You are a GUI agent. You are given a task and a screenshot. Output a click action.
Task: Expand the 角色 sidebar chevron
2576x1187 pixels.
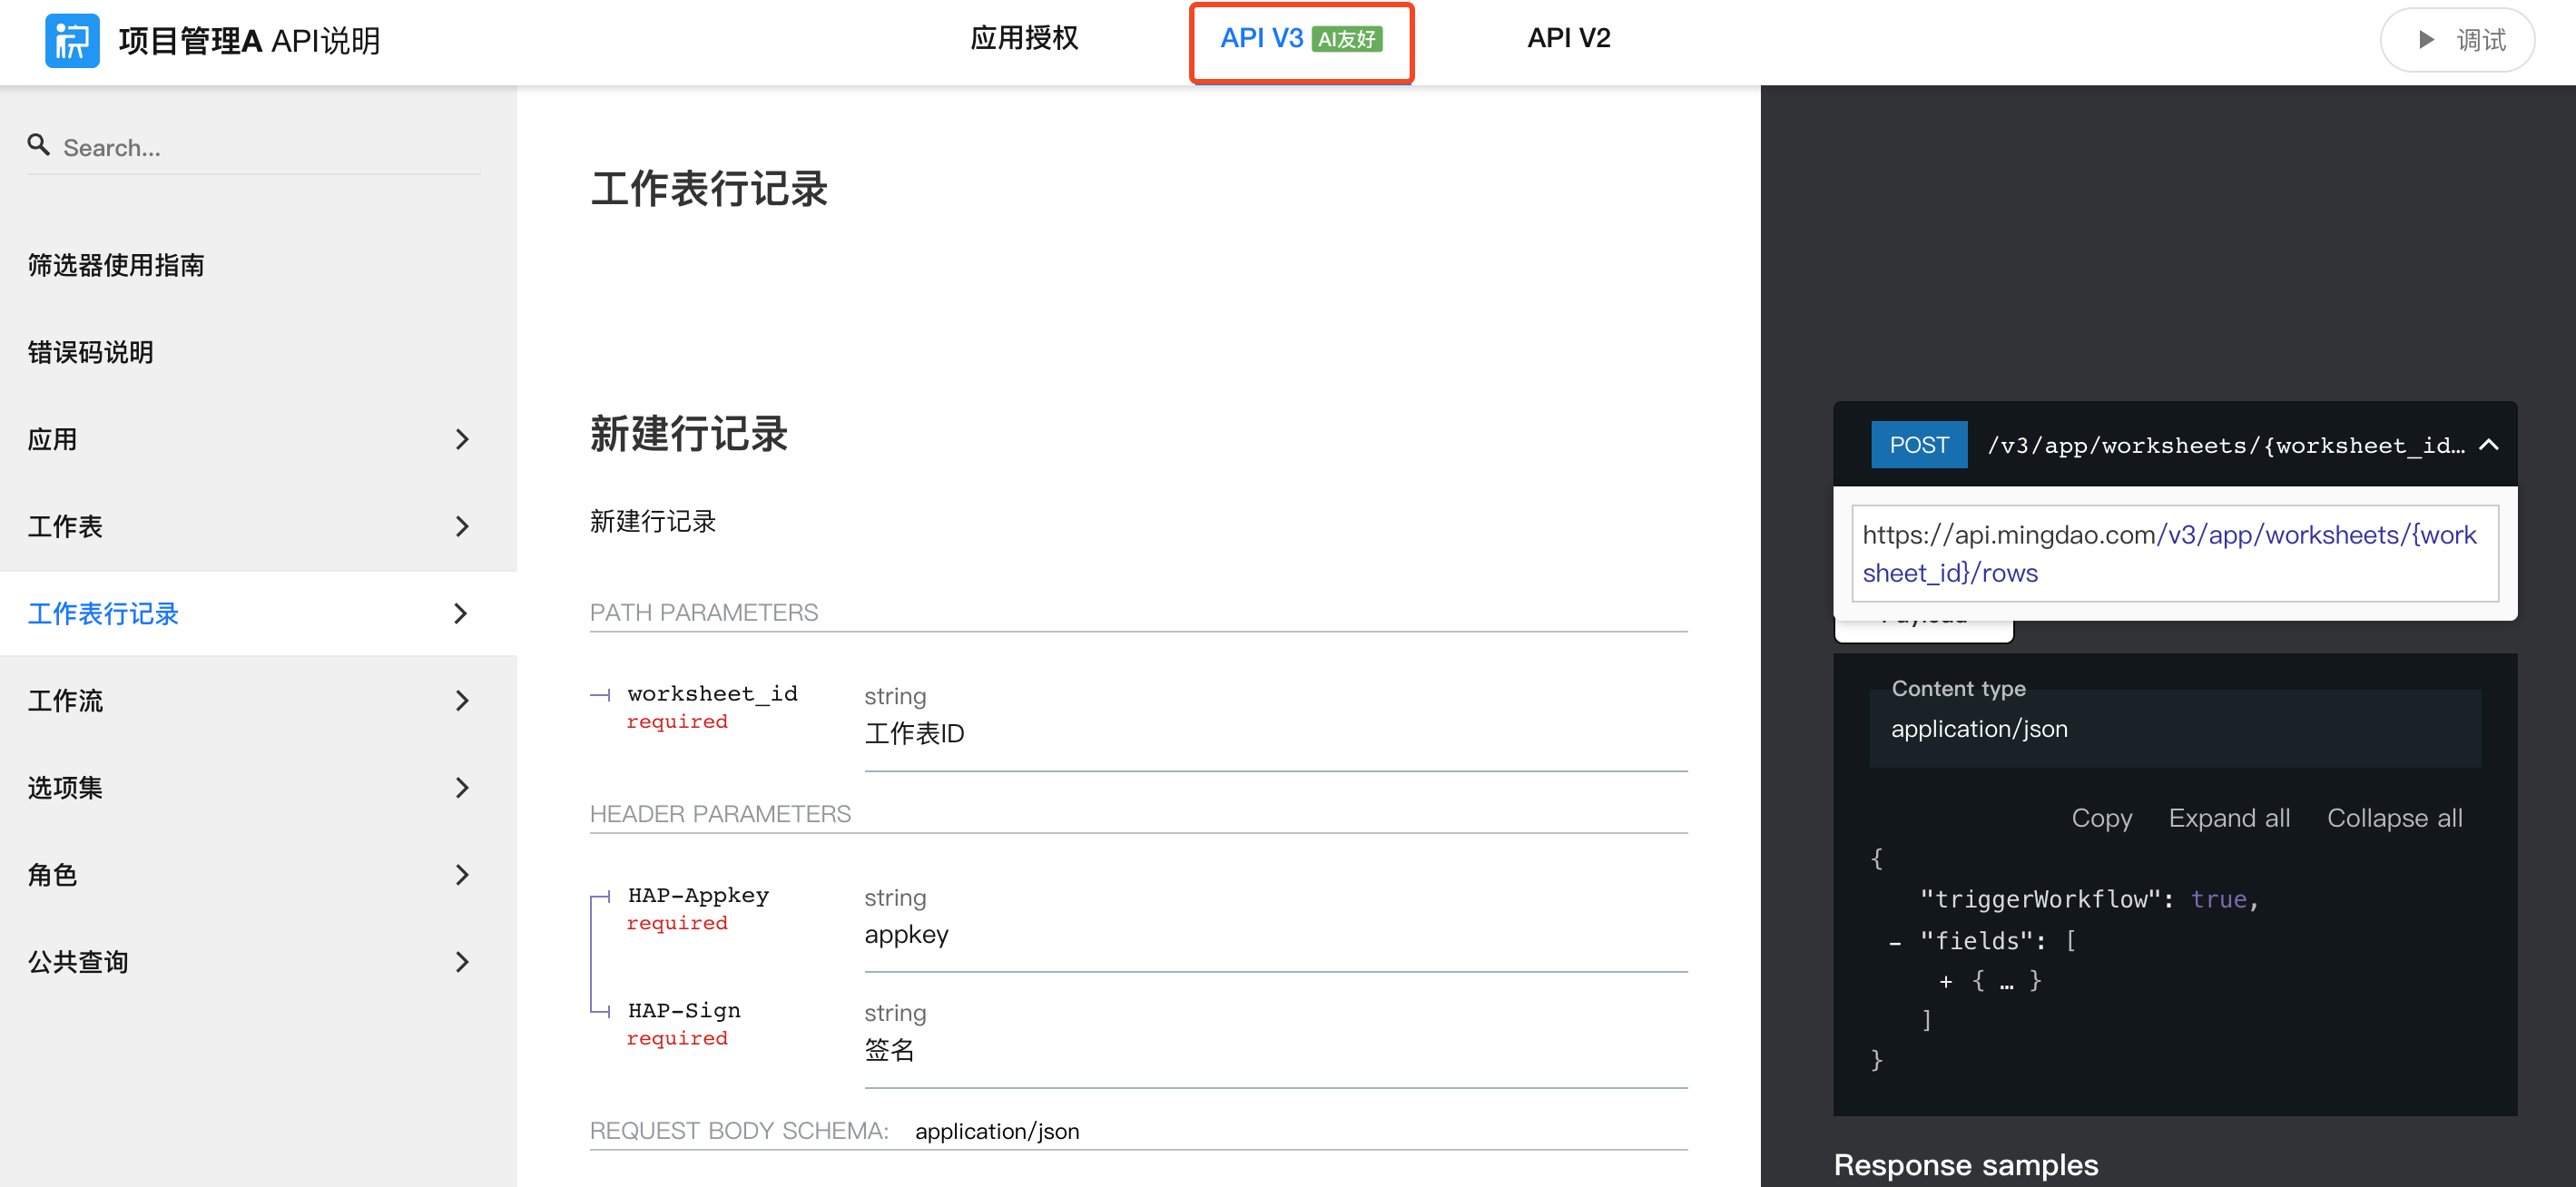tap(461, 875)
